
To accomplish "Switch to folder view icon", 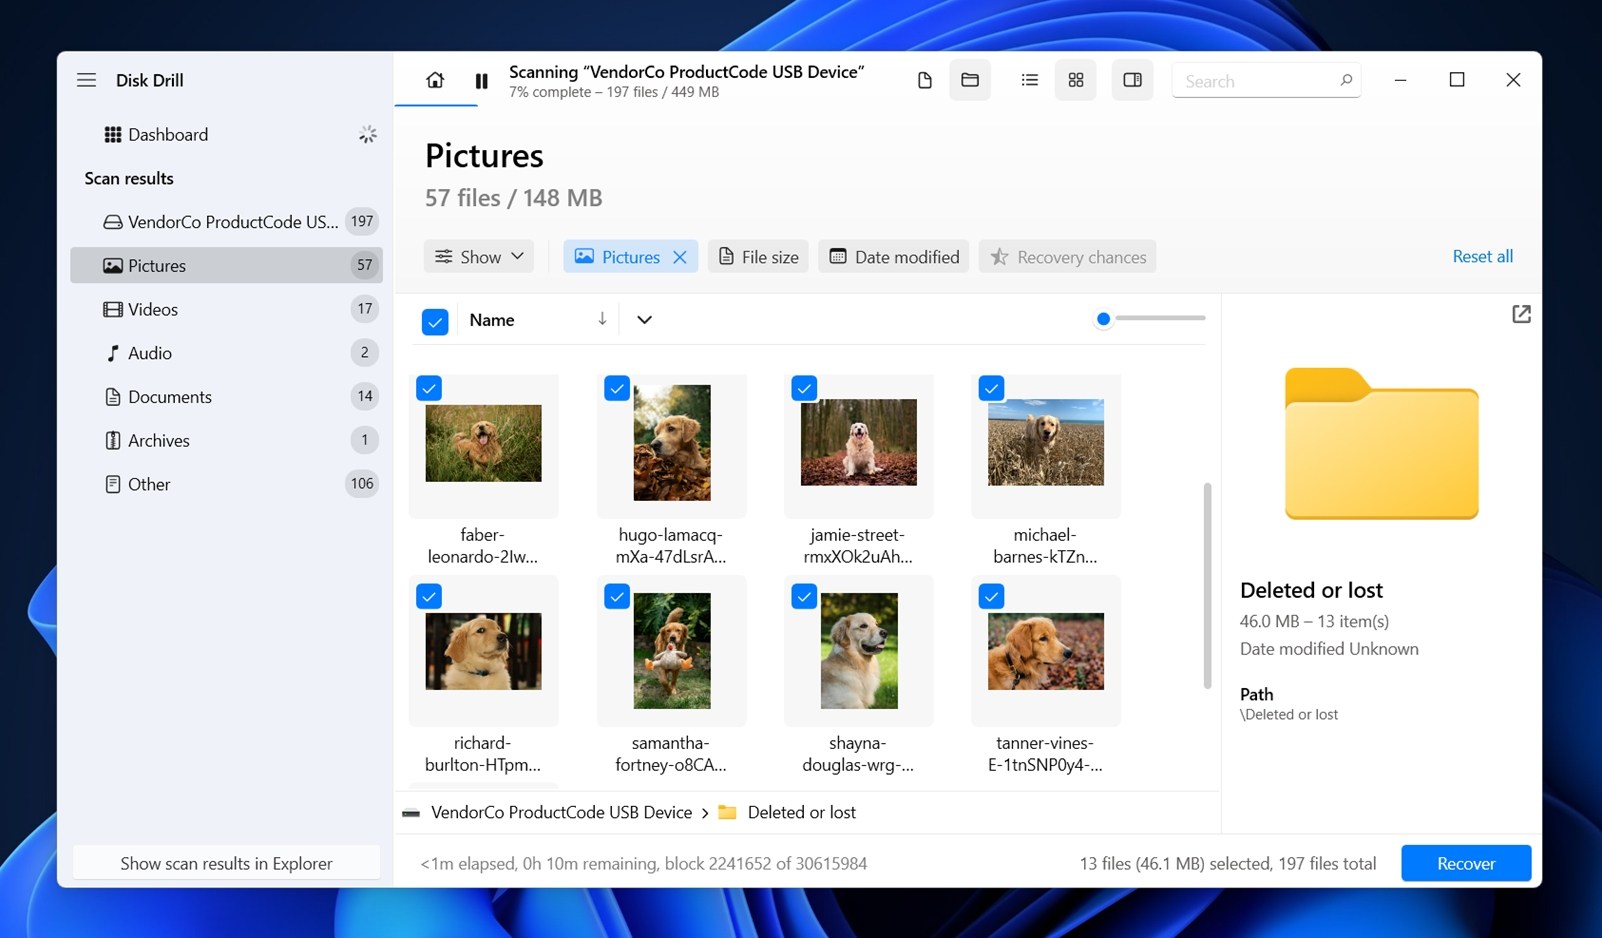I will (x=969, y=80).
